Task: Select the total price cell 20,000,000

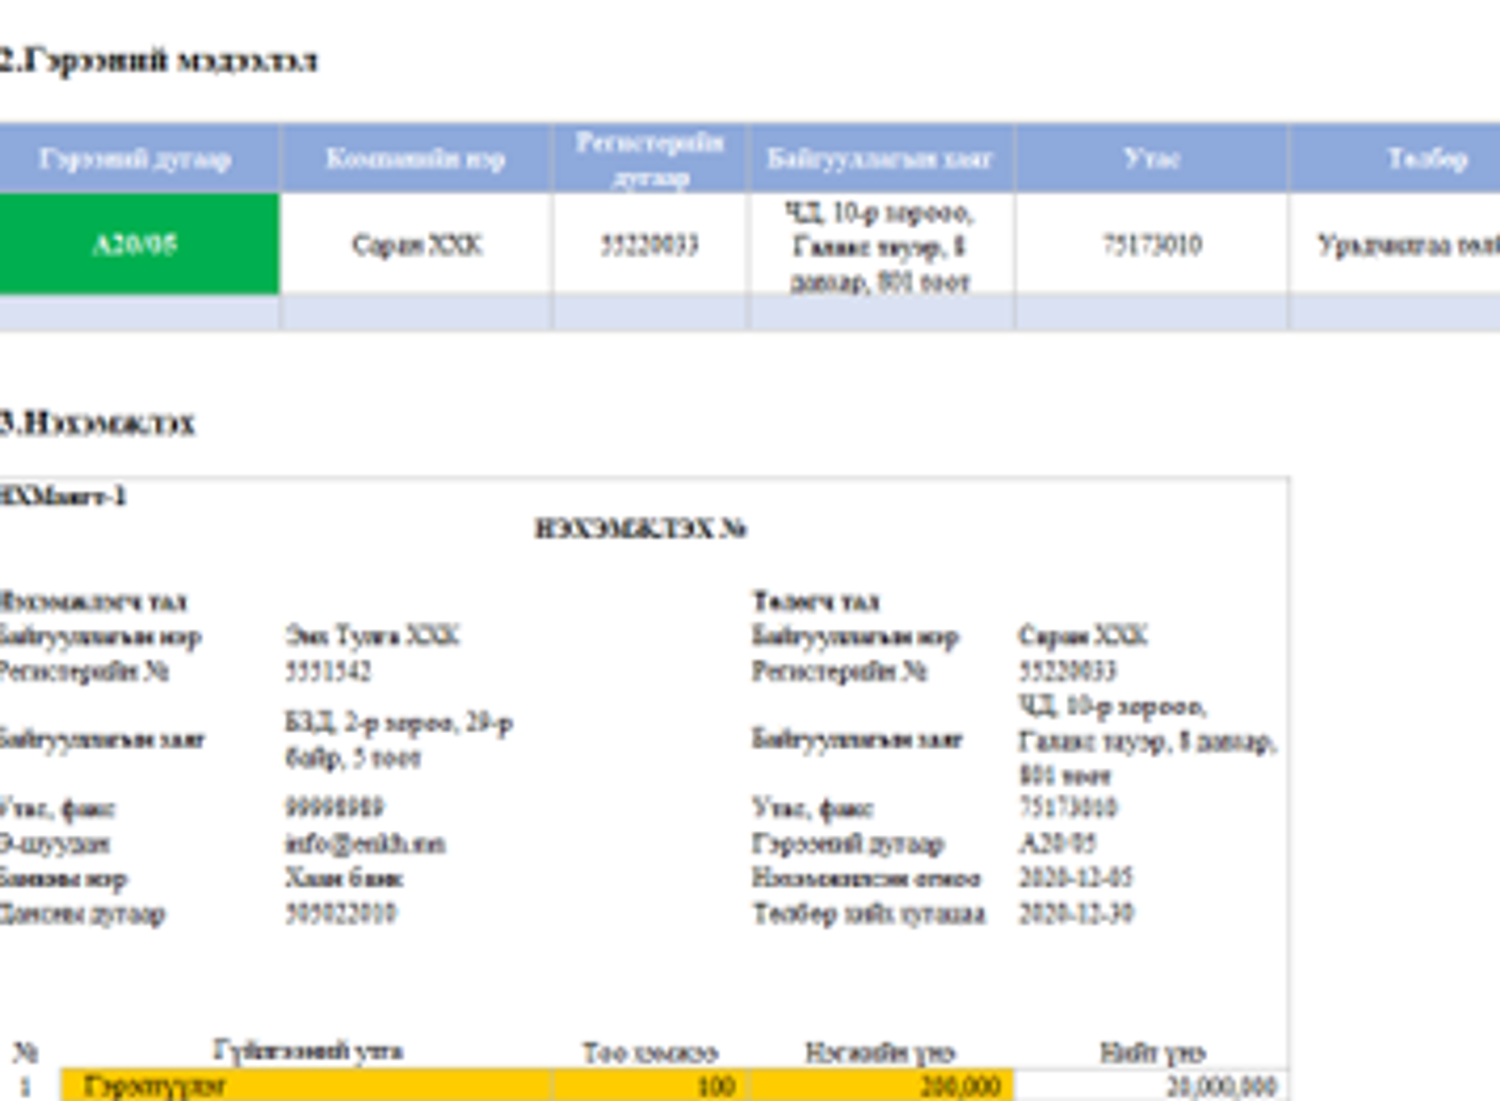Action: (1152, 1086)
